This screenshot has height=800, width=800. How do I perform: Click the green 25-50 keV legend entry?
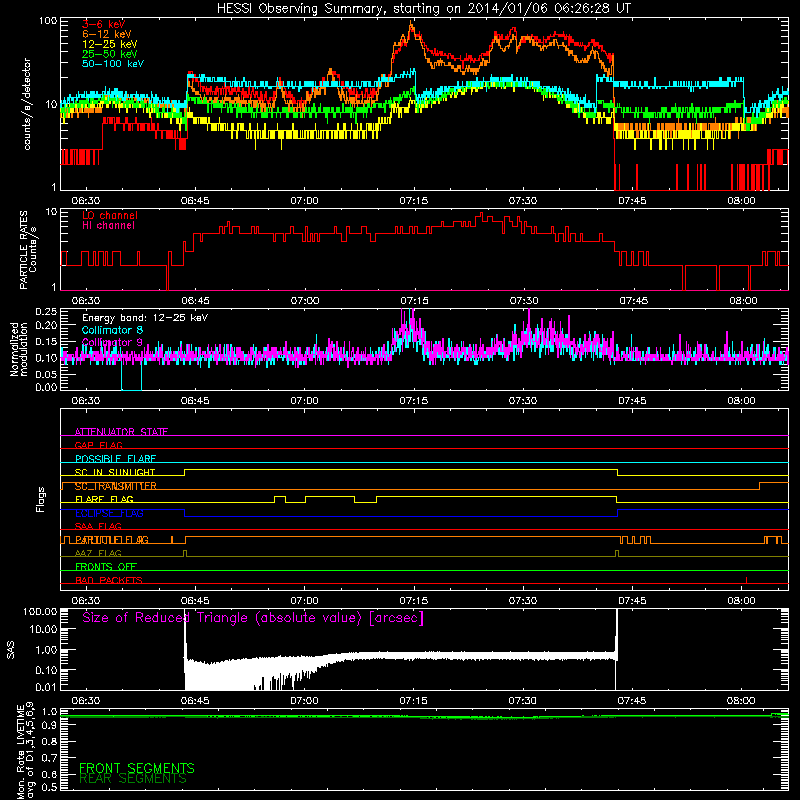[110, 54]
